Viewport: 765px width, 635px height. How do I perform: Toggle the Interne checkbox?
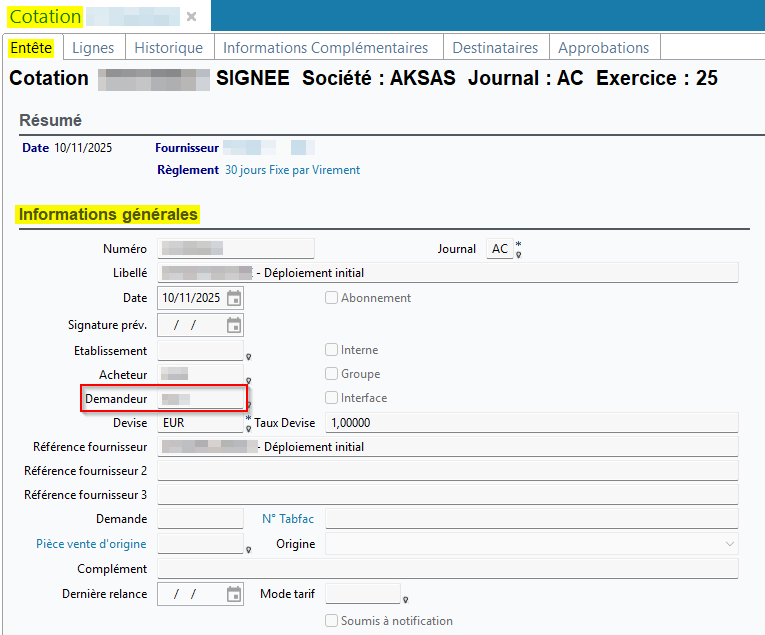pos(331,350)
